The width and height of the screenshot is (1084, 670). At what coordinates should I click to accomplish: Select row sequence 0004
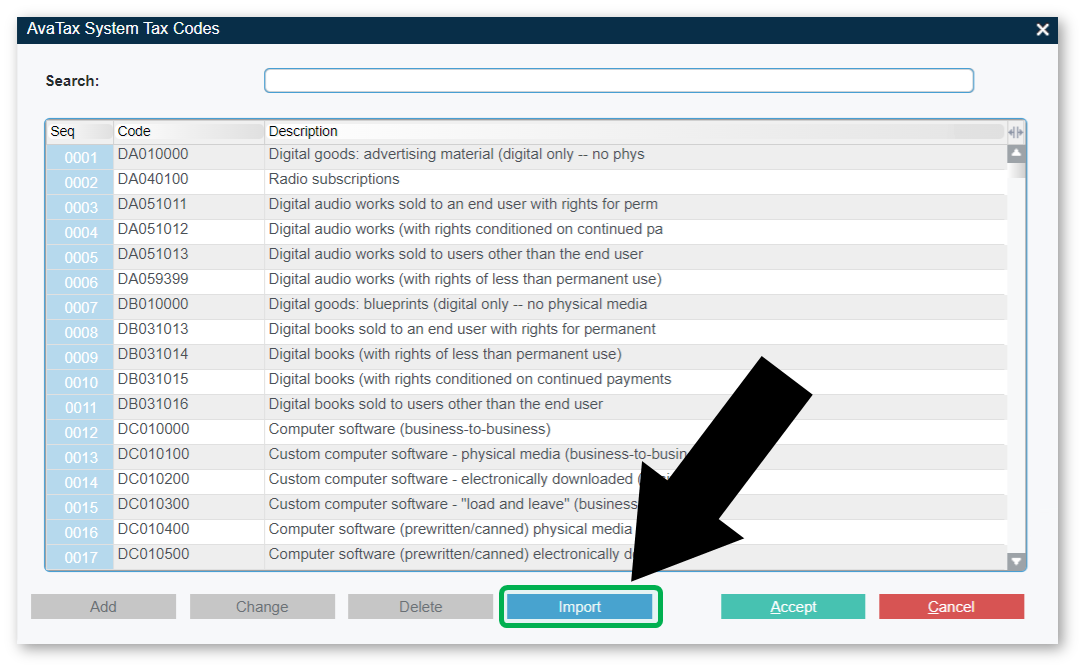(81, 232)
